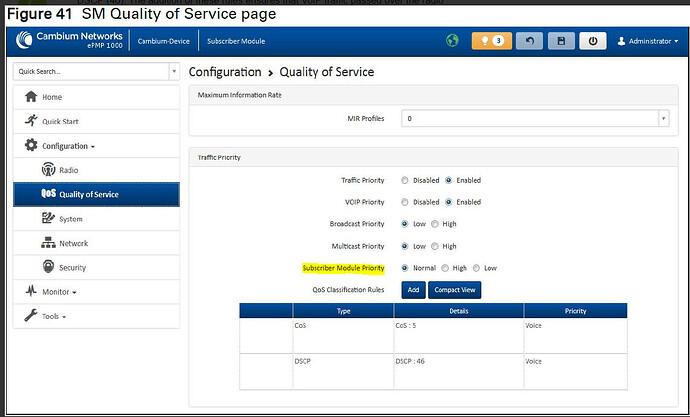690x417 pixels.
Task: Open the Home page
Action: (96, 97)
